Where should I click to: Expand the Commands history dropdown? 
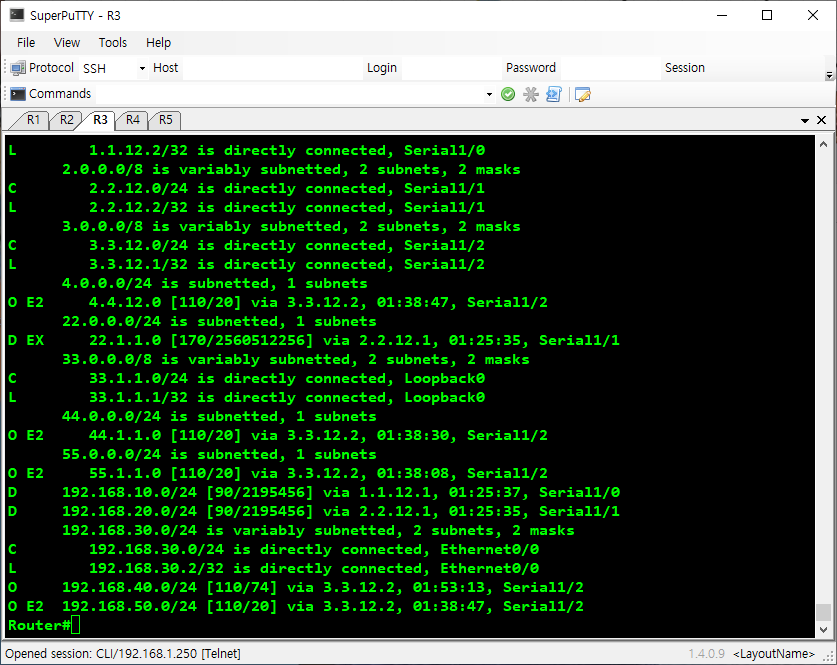pos(489,94)
